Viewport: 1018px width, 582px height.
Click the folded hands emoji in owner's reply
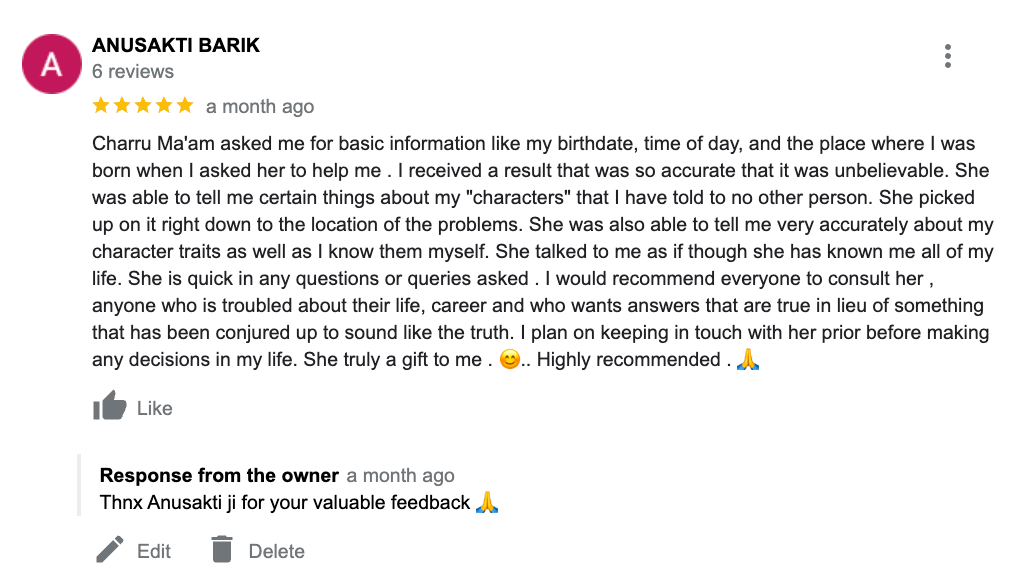tap(486, 502)
